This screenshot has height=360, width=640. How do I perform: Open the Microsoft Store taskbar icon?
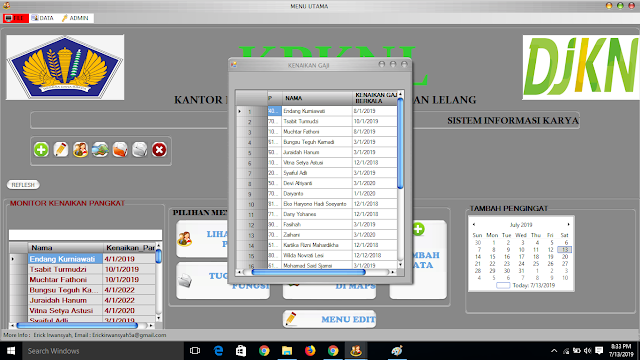click(241, 351)
